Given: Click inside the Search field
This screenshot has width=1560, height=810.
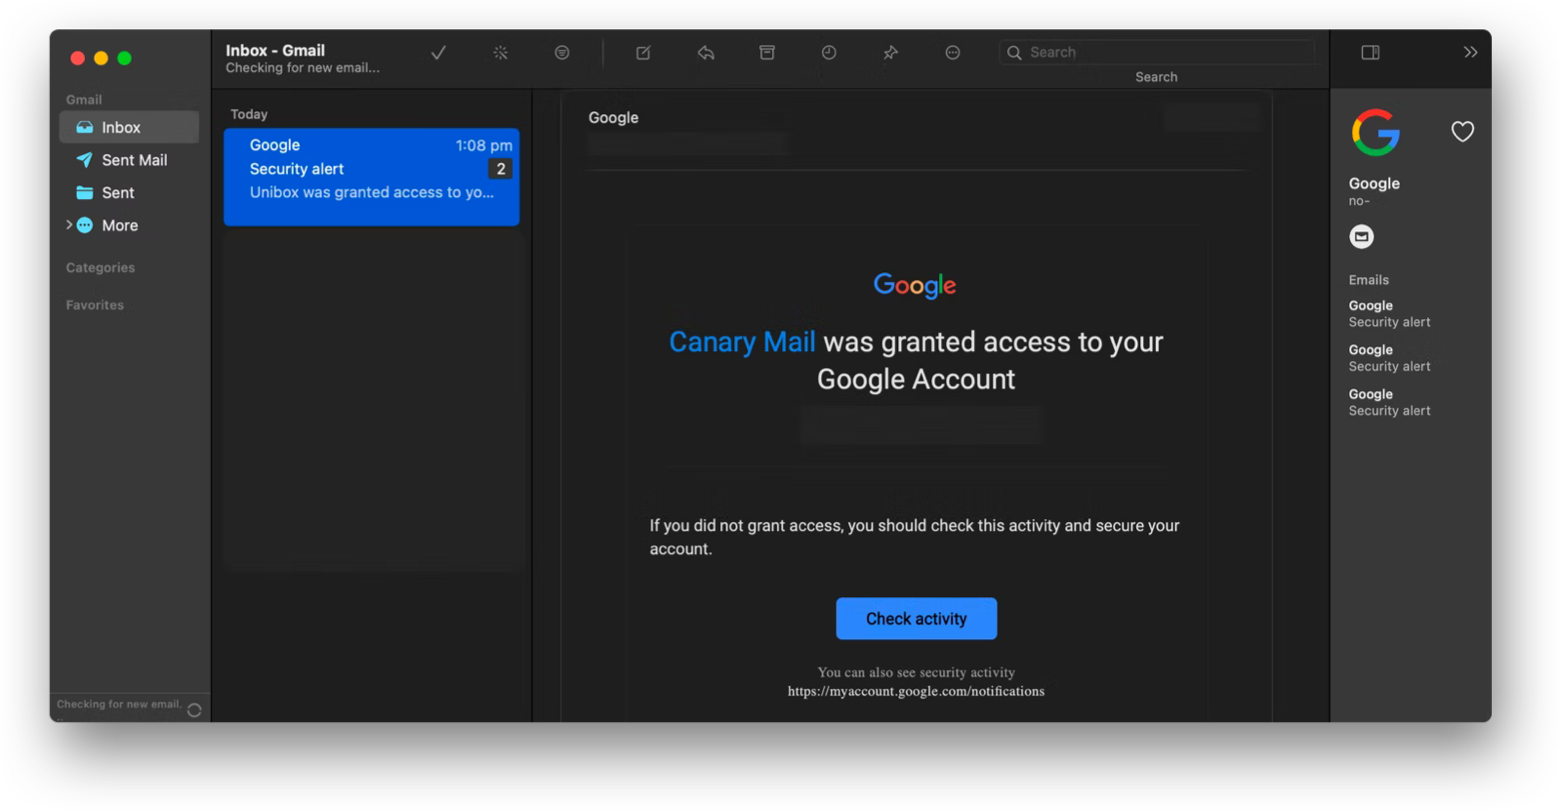Looking at the screenshot, I should 1157,52.
